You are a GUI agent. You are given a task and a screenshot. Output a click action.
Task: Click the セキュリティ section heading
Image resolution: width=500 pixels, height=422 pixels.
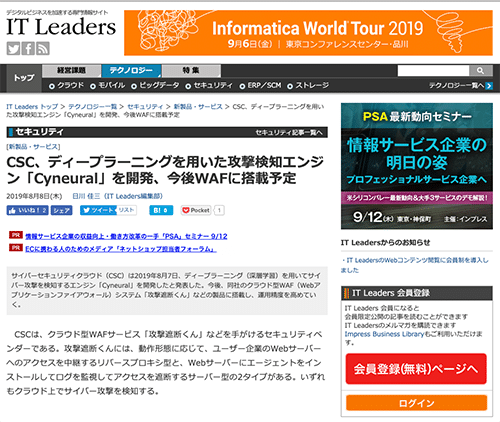[39, 132]
